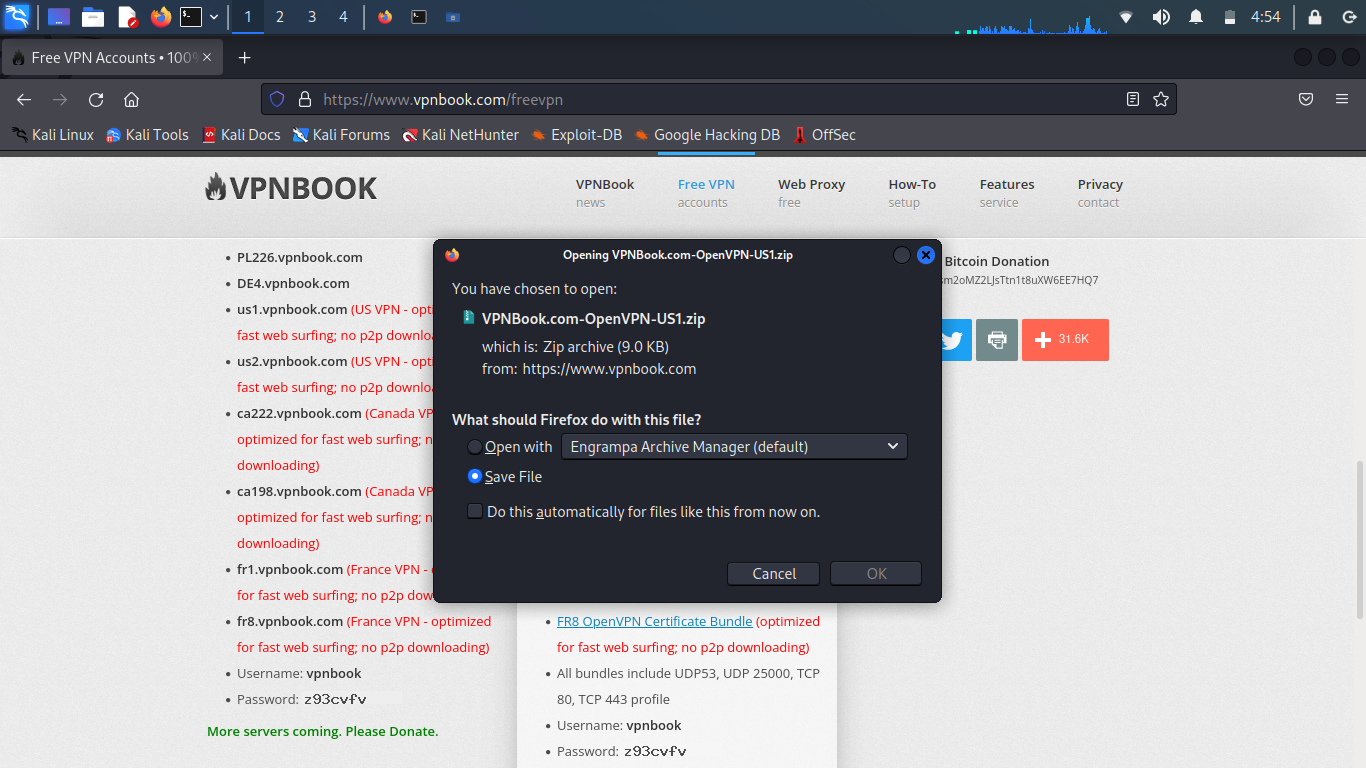1366x768 pixels.
Task: Open the Firefox hamburger menu
Action: (1342, 99)
